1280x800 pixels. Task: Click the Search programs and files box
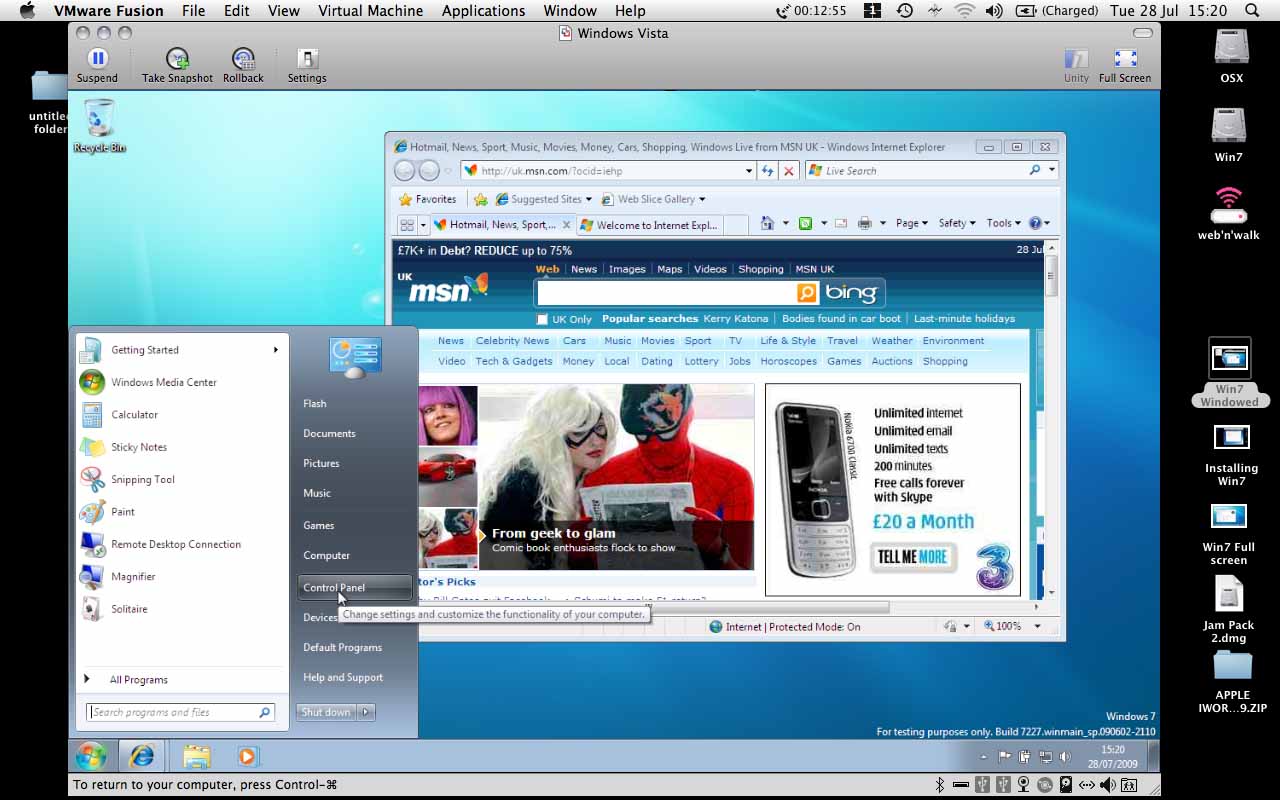pos(174,713)
